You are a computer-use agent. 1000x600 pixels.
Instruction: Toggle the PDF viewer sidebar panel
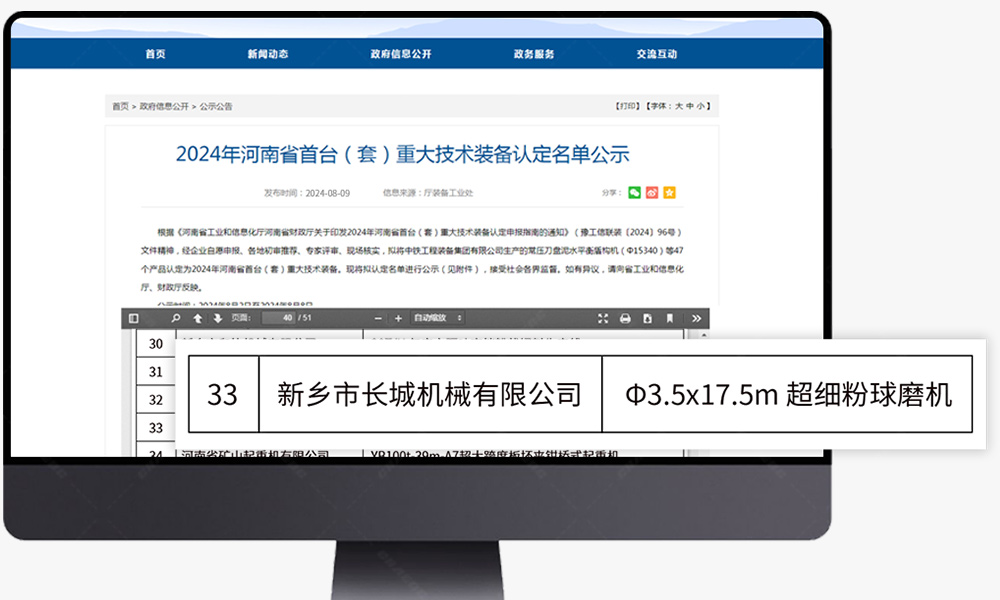(134, 318)
